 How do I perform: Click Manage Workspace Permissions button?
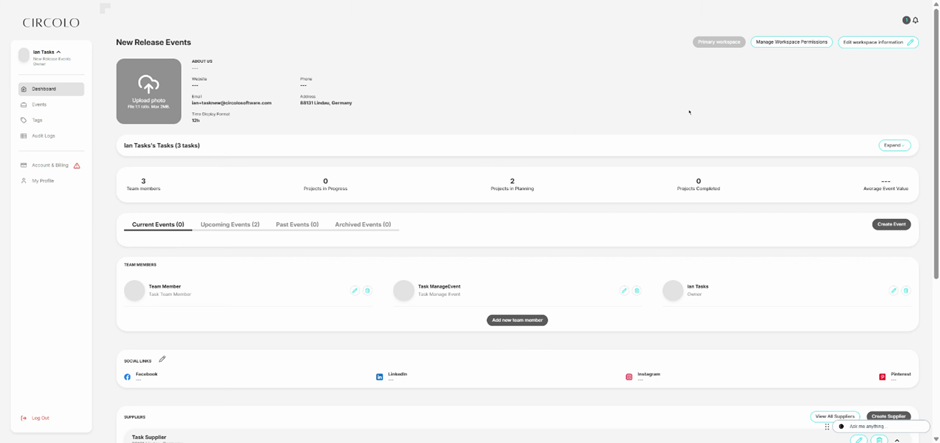pyautogui.click(x=791, y=42)
